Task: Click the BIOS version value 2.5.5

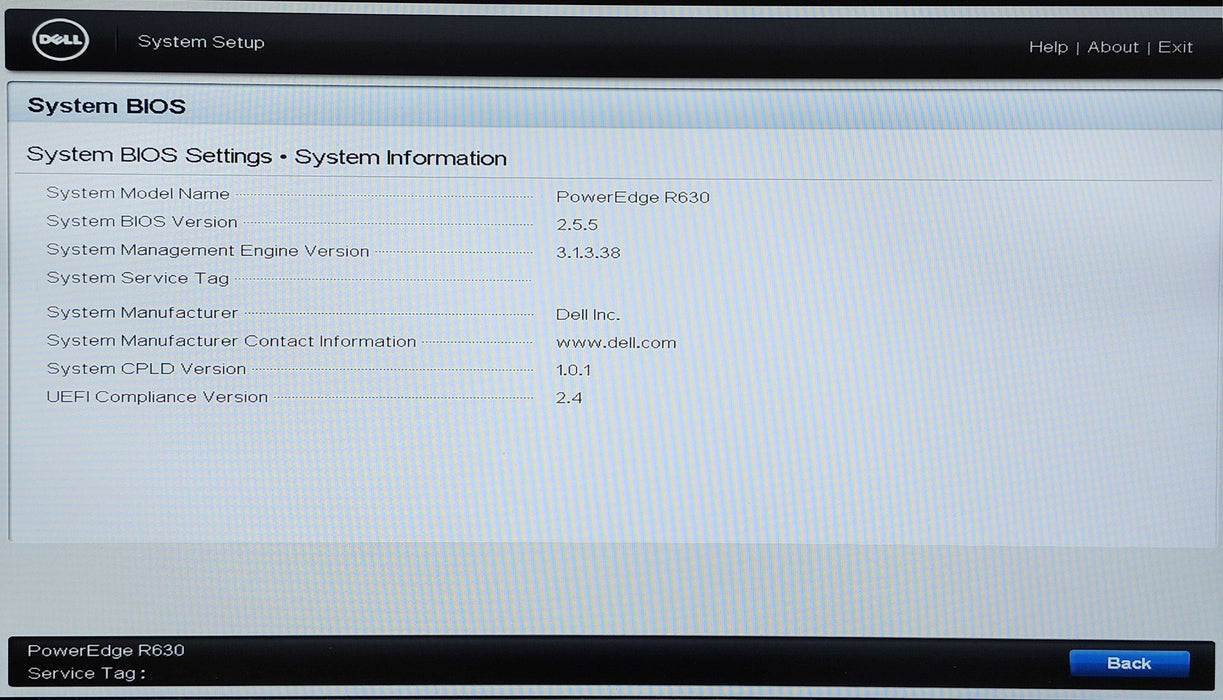Action: (577, 225)
